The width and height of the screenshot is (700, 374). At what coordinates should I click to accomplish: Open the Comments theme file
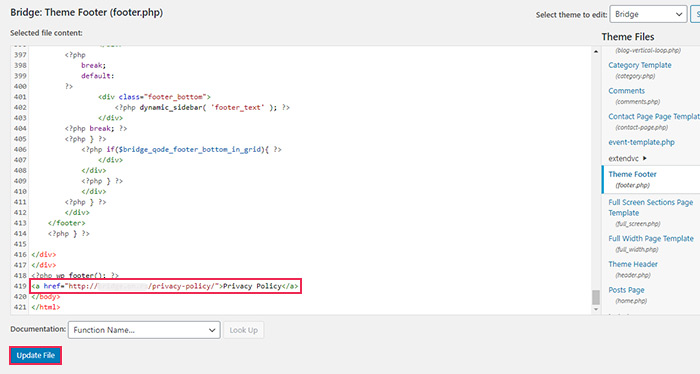(x=626, y=91)
